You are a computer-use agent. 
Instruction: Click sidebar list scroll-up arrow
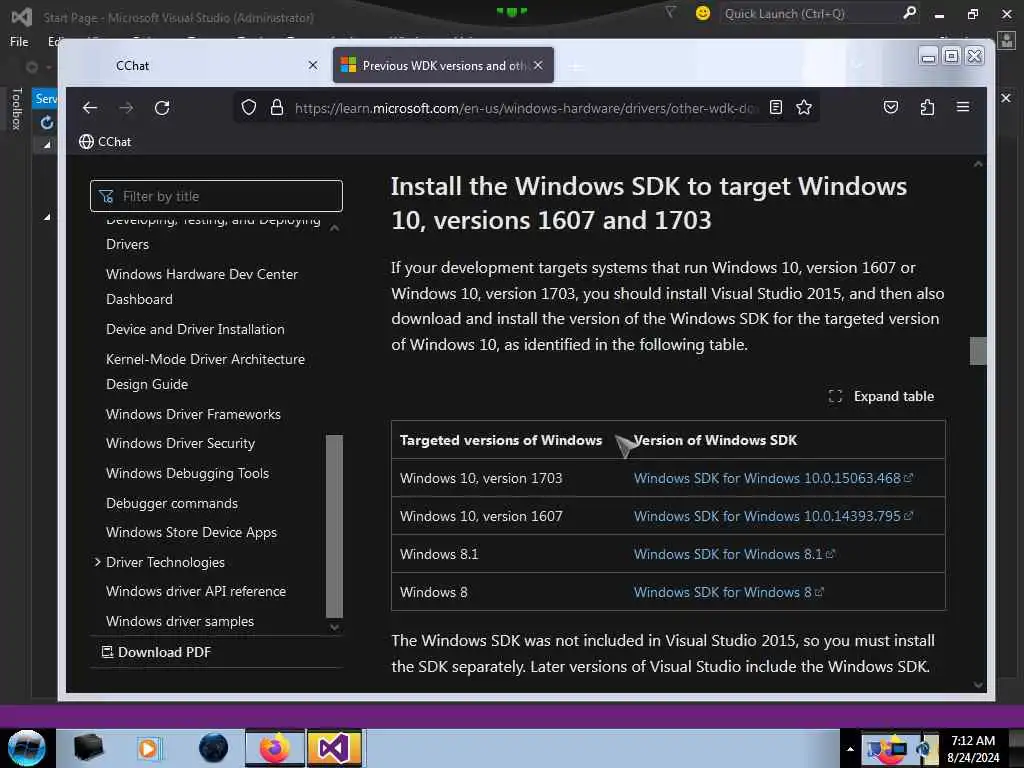tap(334, 228)
